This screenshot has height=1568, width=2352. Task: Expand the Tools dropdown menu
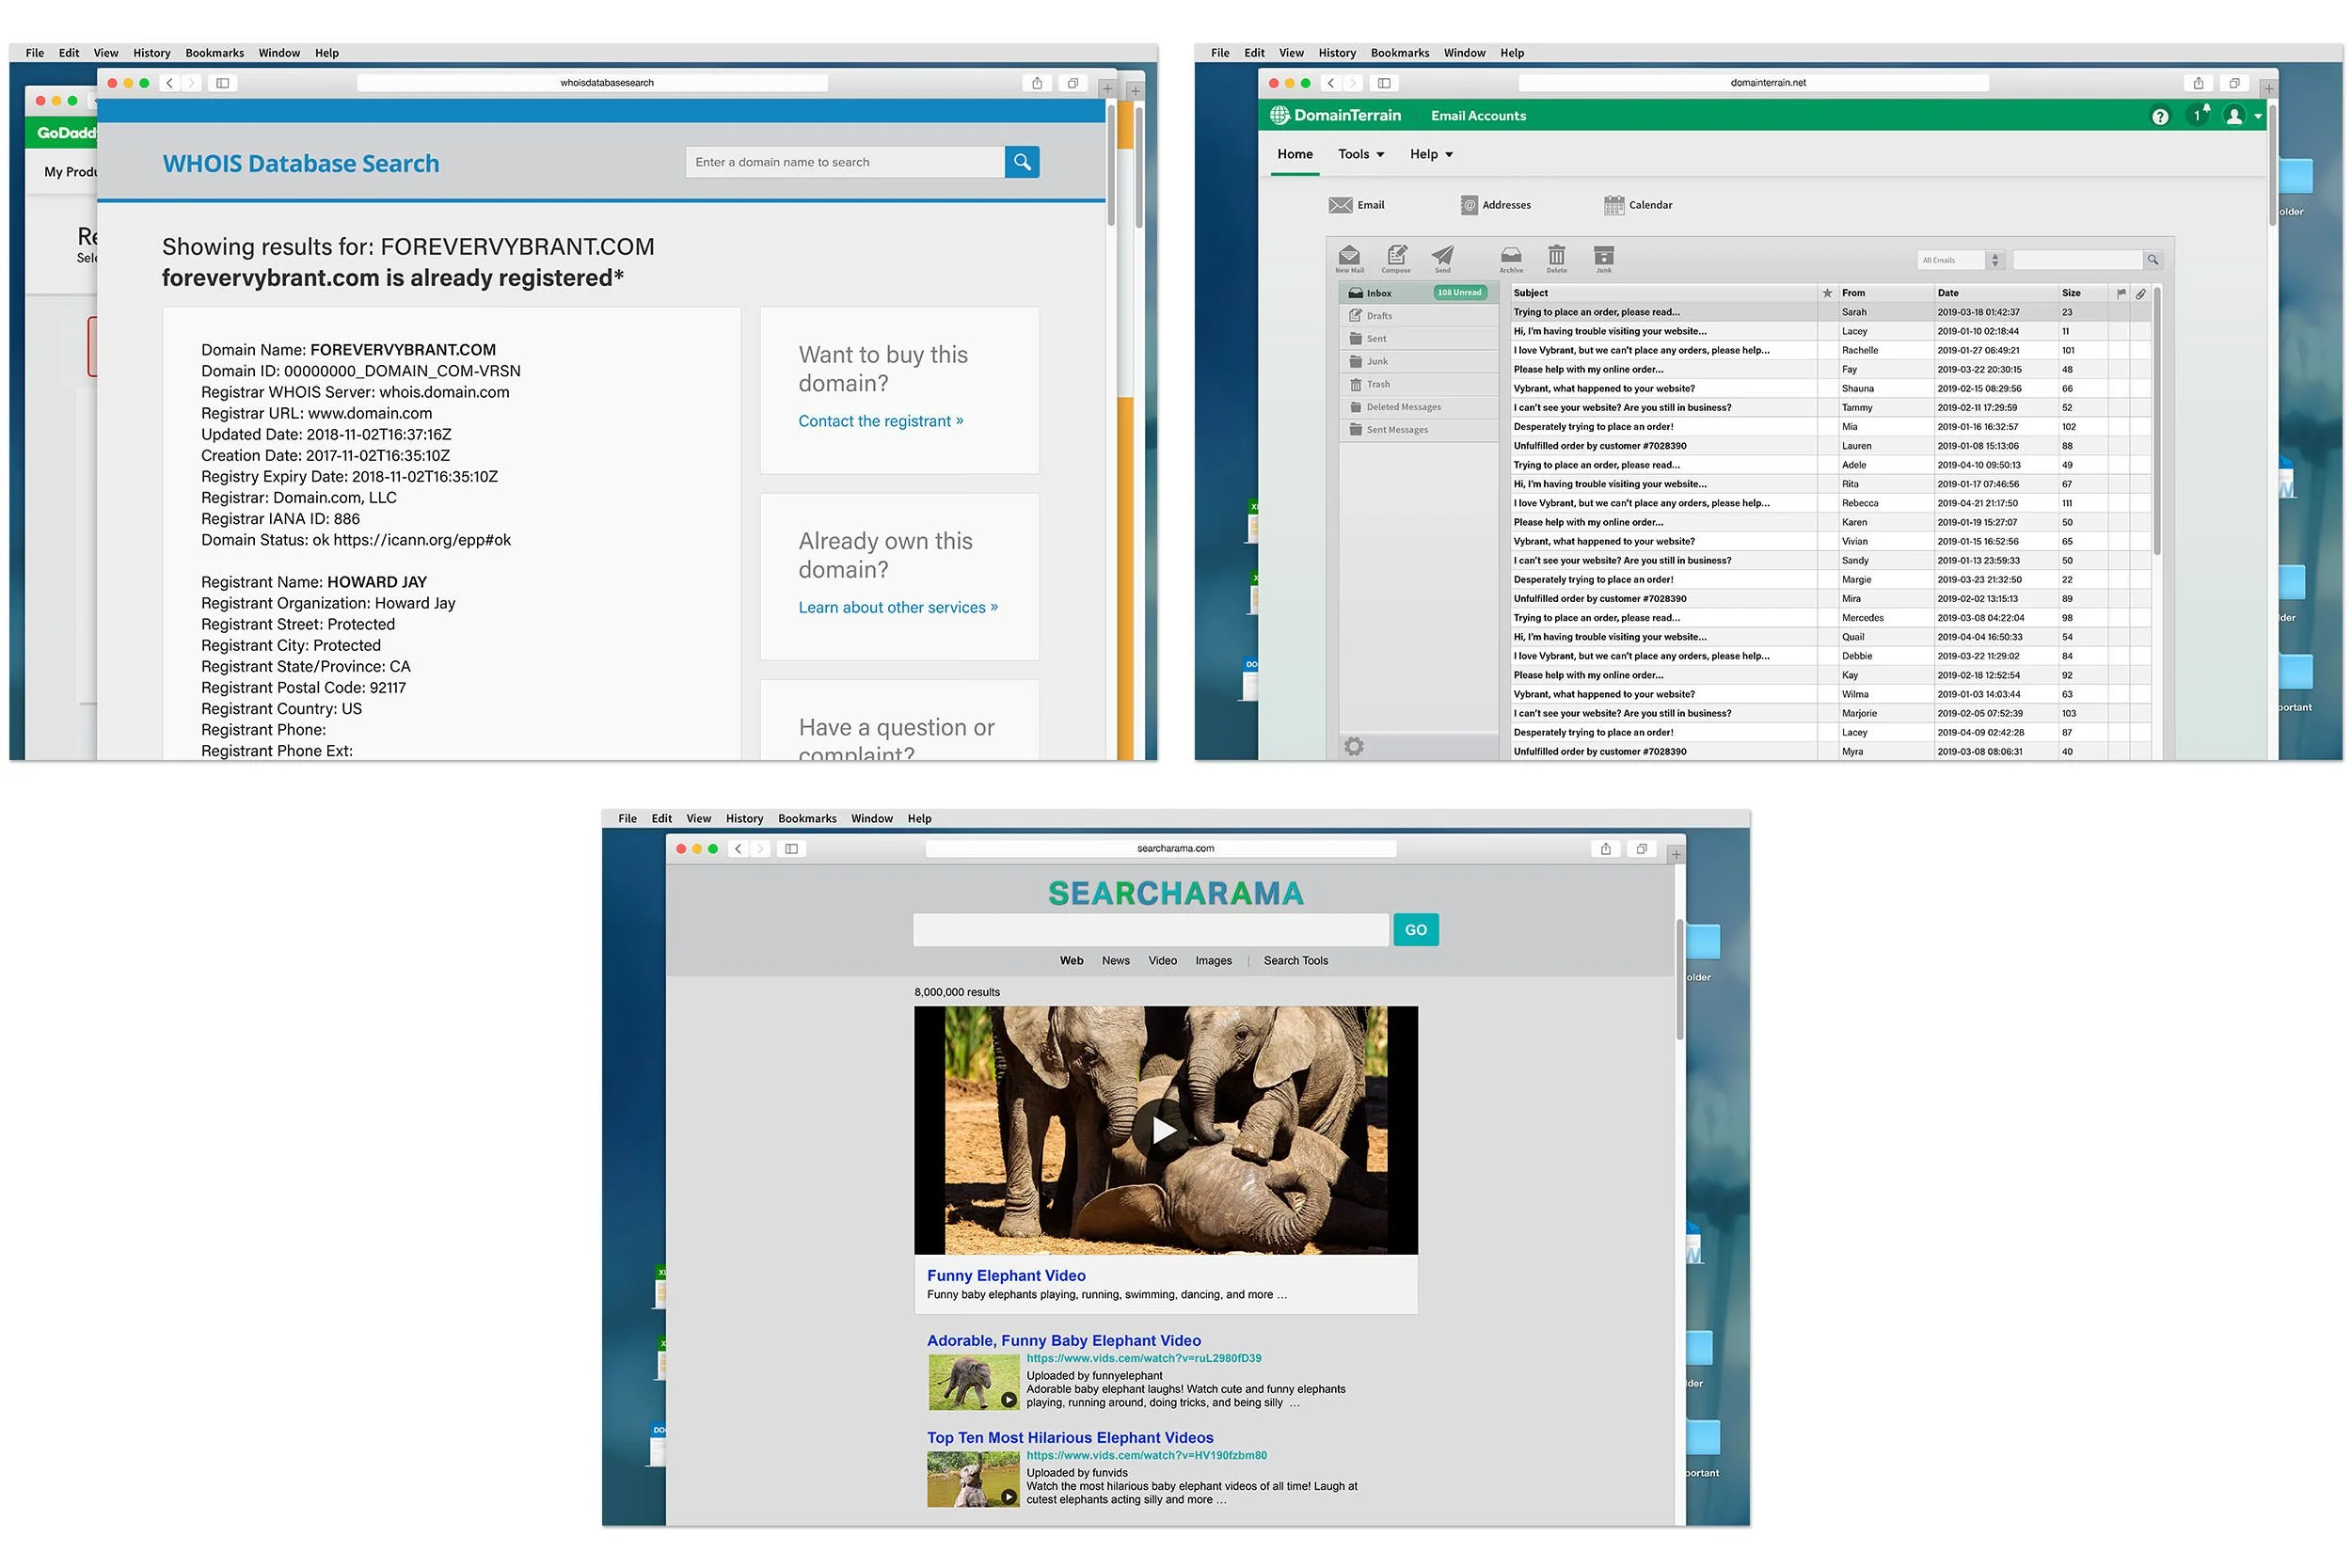point(1360,154)
